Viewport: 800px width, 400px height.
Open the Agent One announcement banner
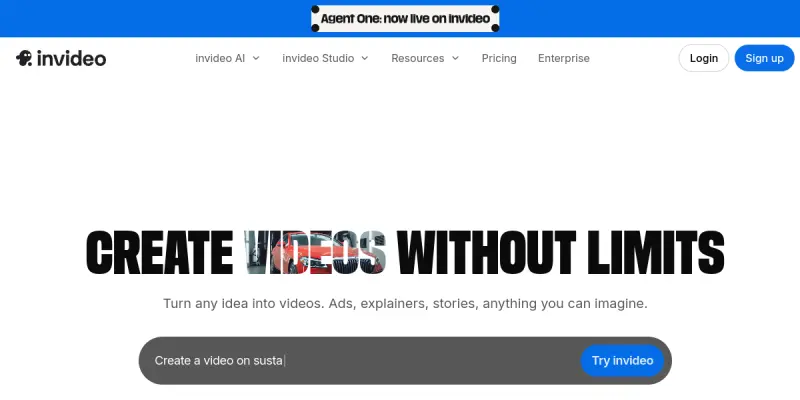point(405,19)
